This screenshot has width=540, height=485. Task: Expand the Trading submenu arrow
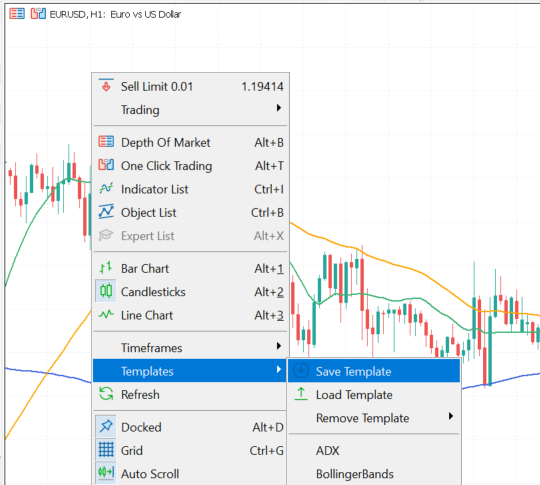(279, 109)
